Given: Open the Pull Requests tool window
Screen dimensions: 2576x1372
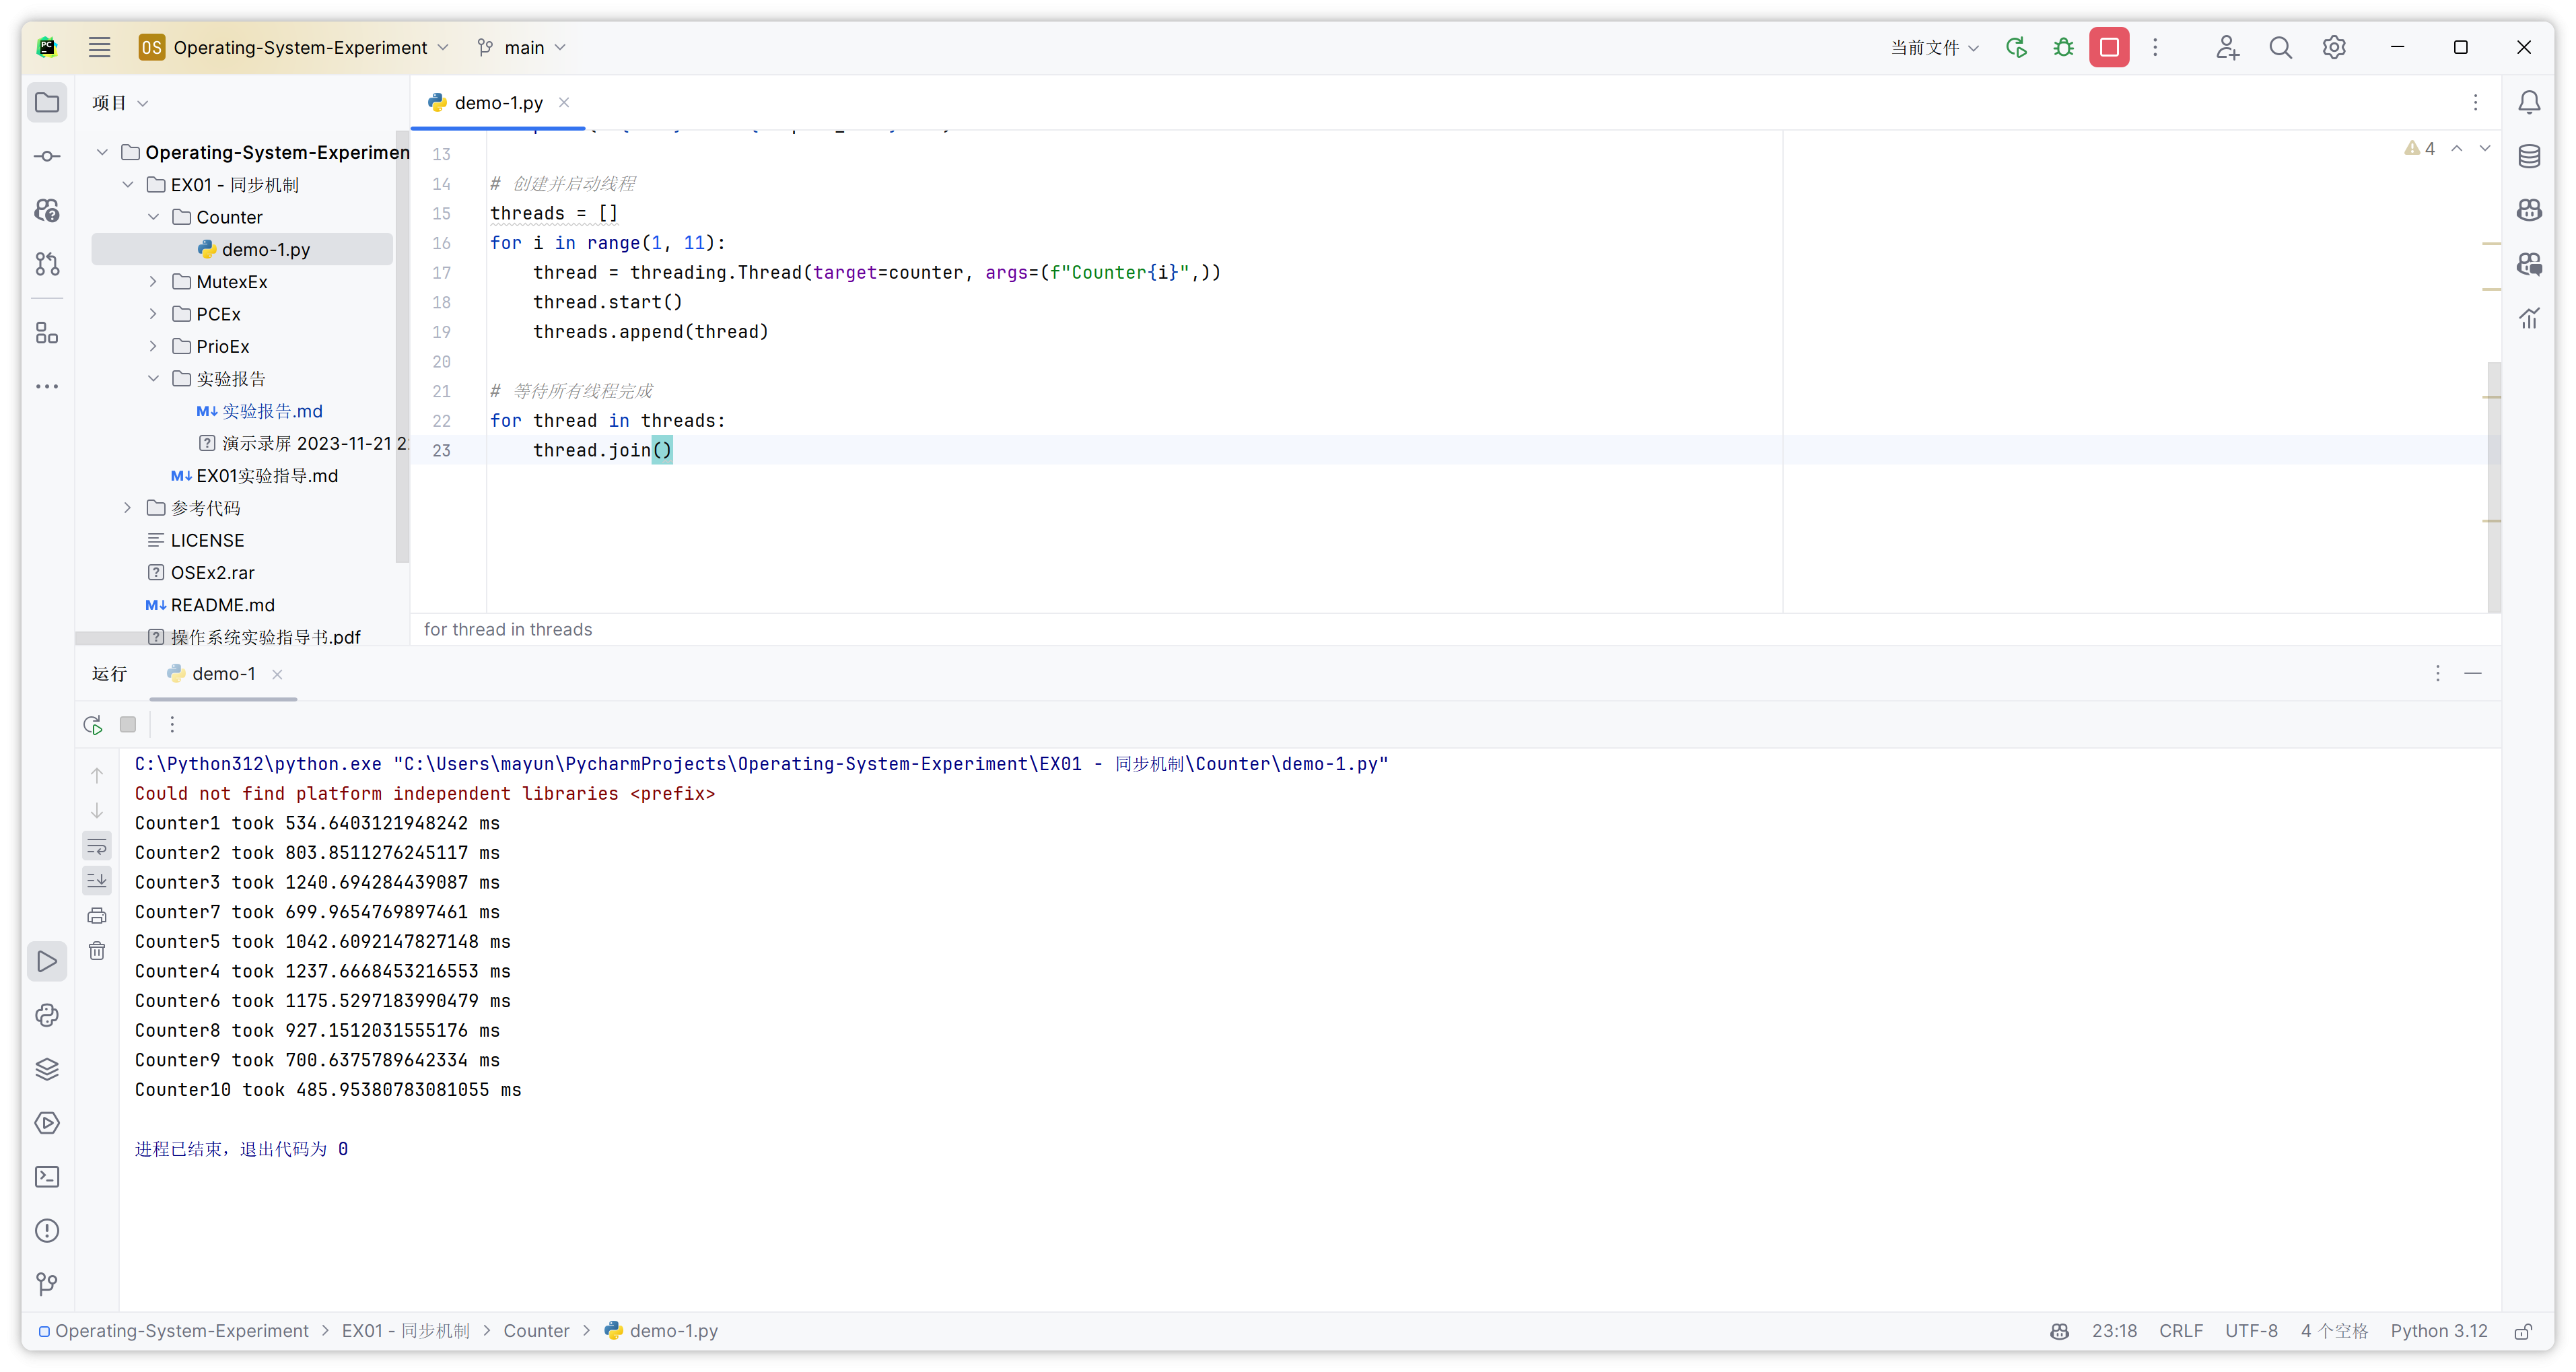Looking at the screenshot, I should point(47,264).
